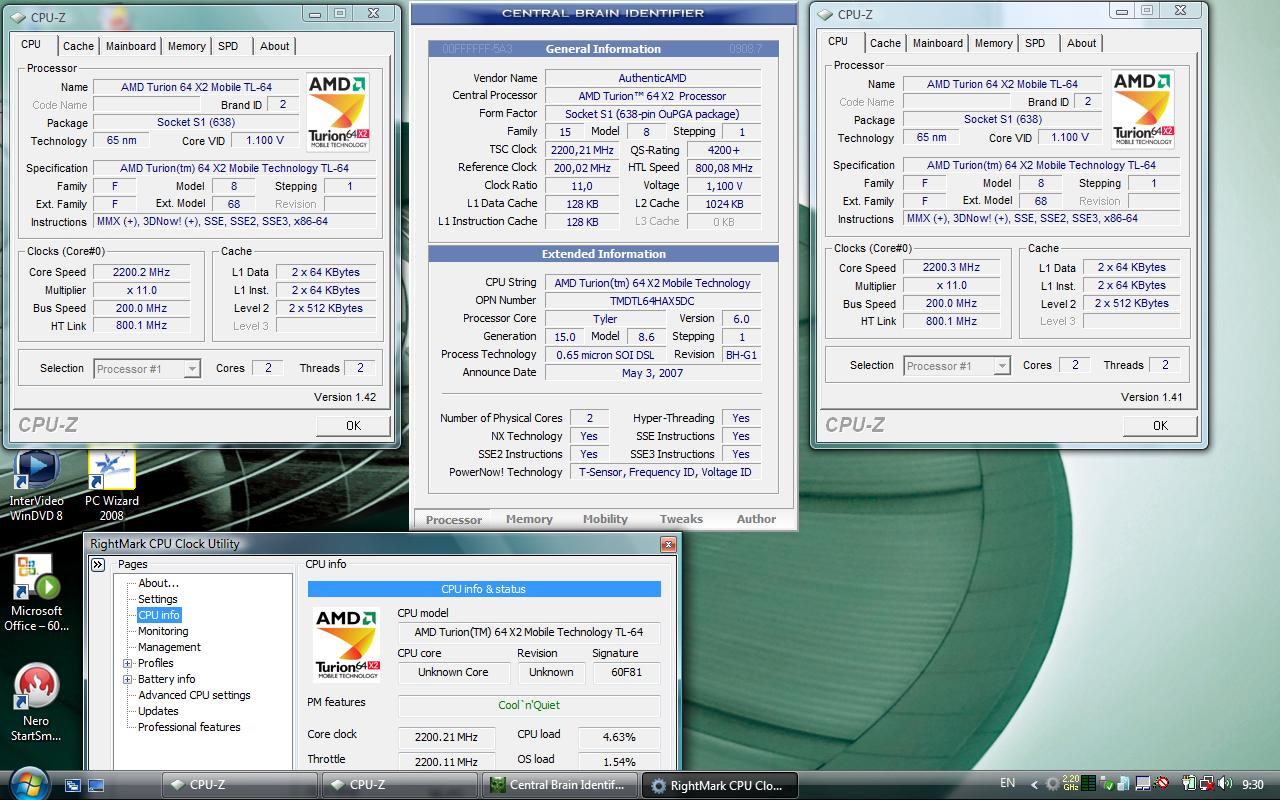Viewport: 1280px width, 800px height.
Task: Click the RMClock gear tray icon
Action: 1052,784
